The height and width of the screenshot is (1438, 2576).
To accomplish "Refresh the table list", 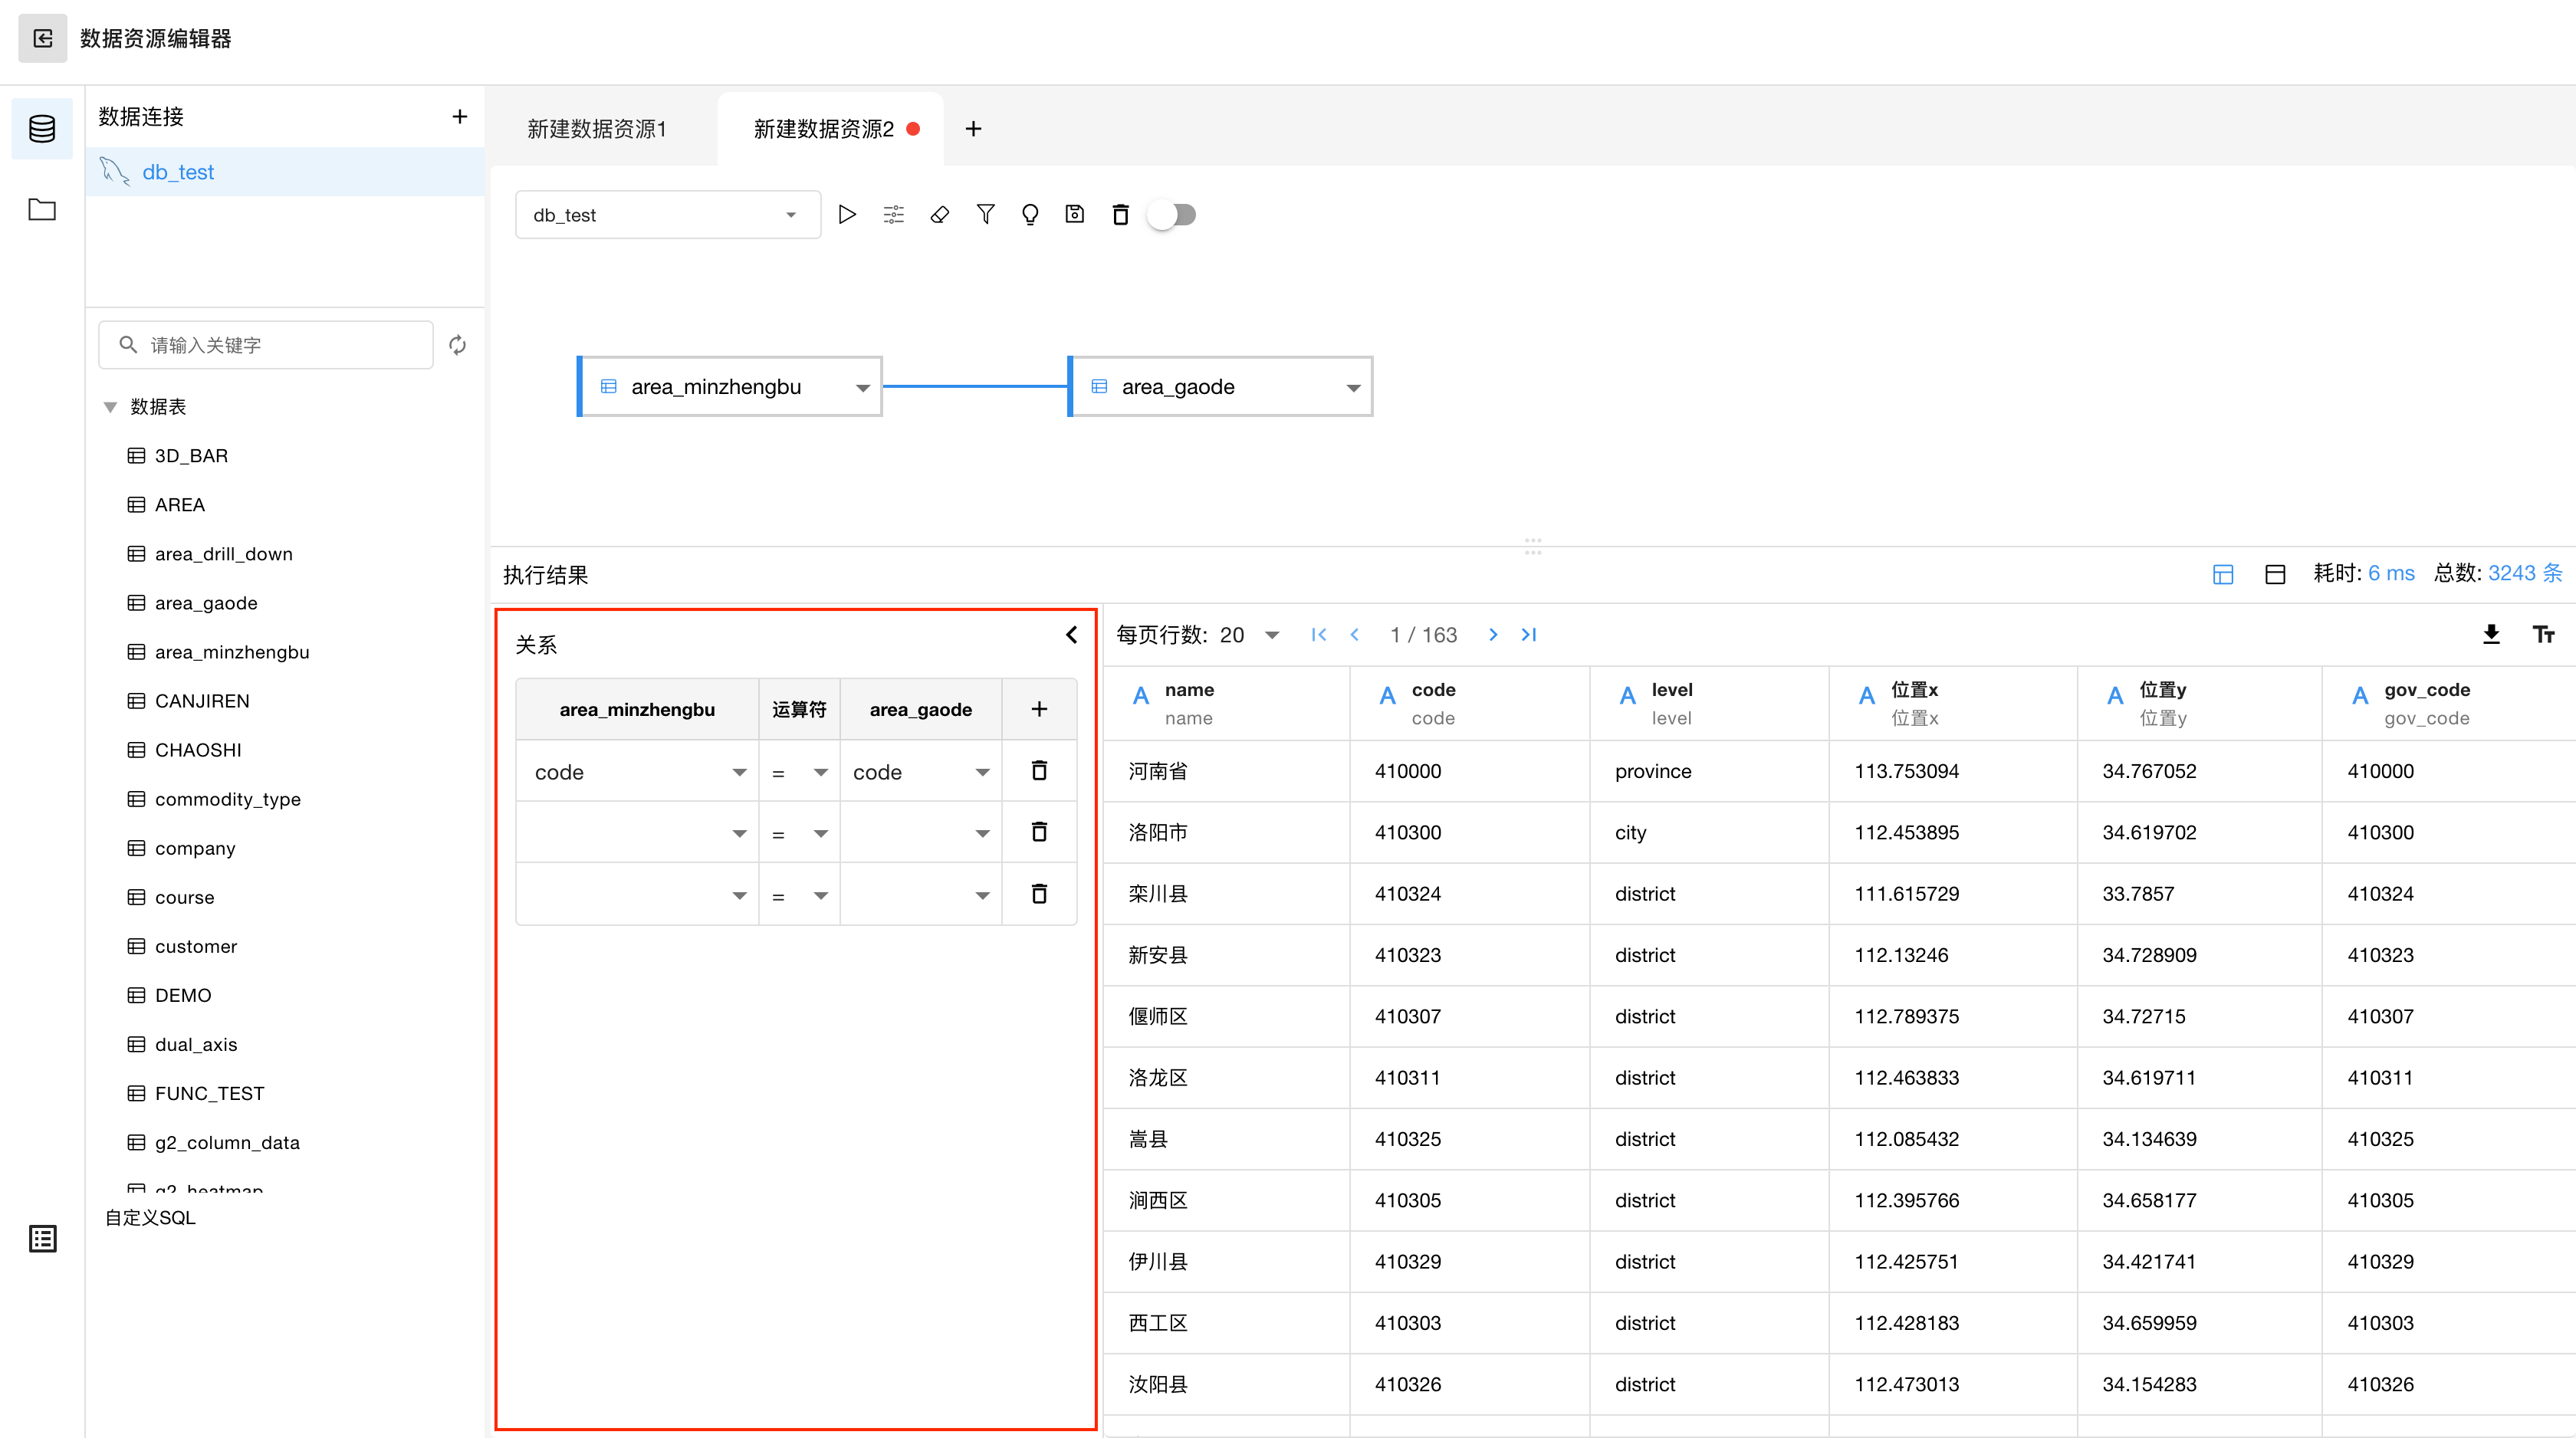I will click(457, 345).
